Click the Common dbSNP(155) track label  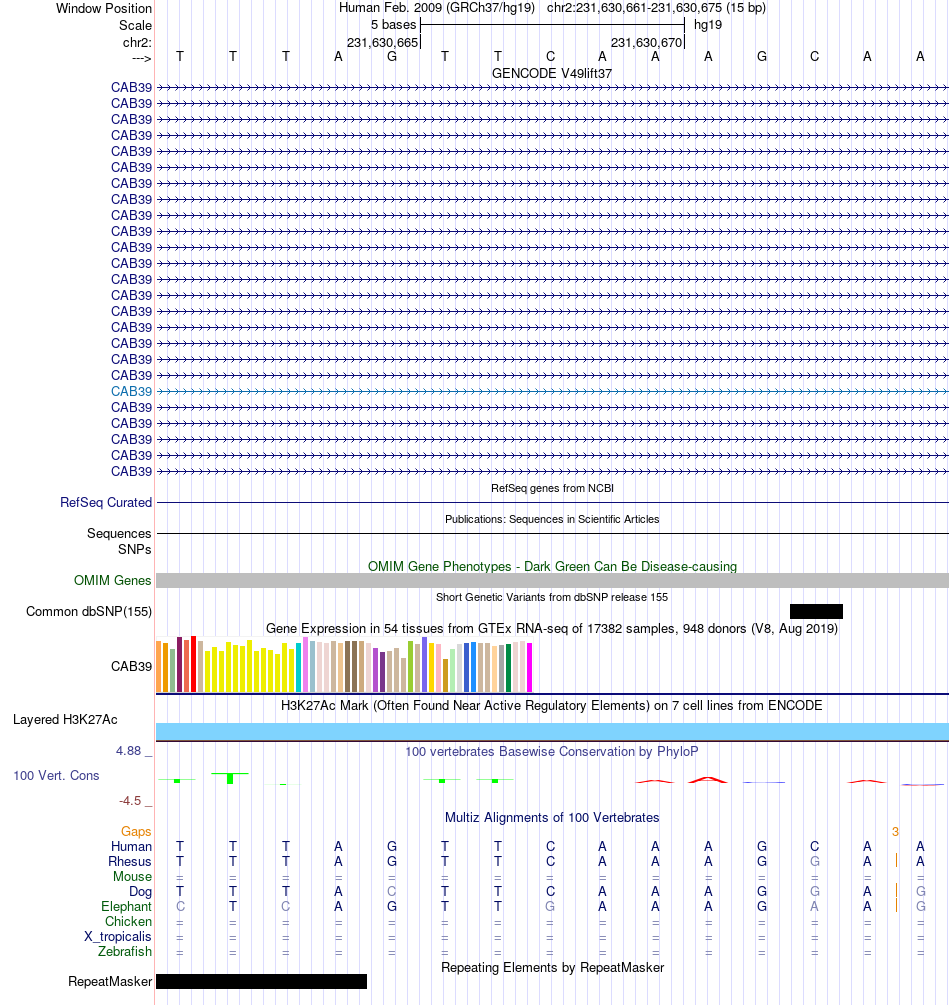click(88, 611)
